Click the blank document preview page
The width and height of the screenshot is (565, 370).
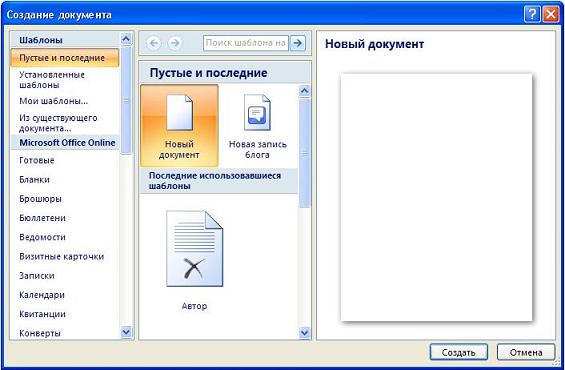point(436,197)
